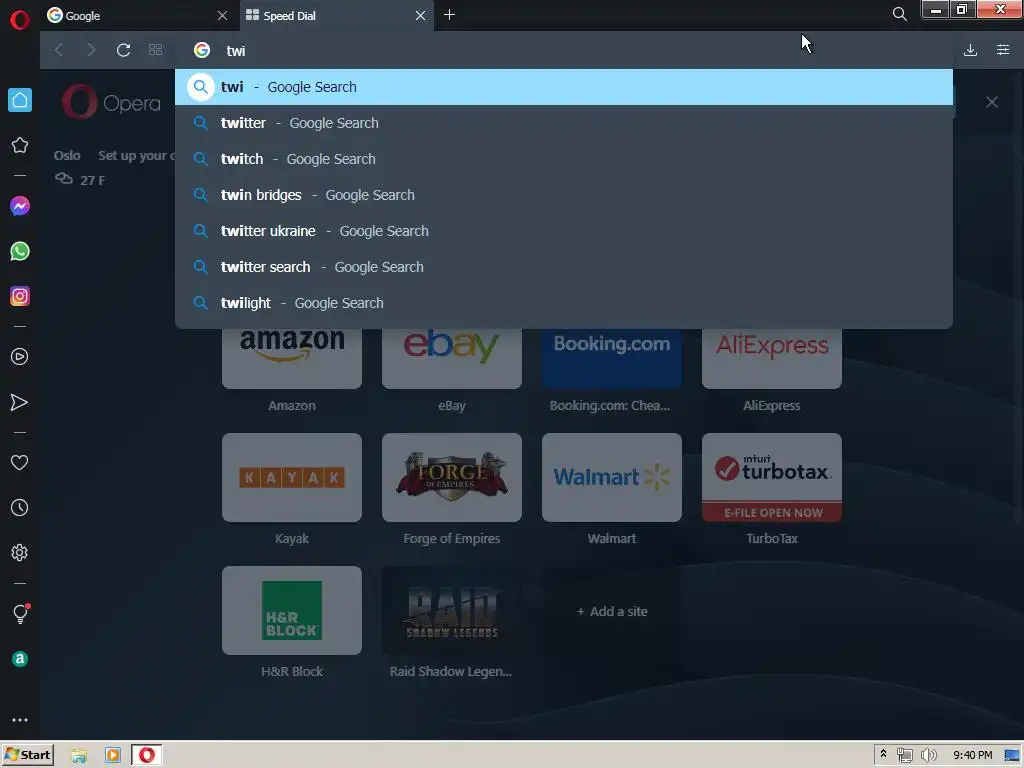Select the 'twitch' search suggestion
Image resolution: width=1024 pixels, height=768 pixels.
click(x=564, y=159)
